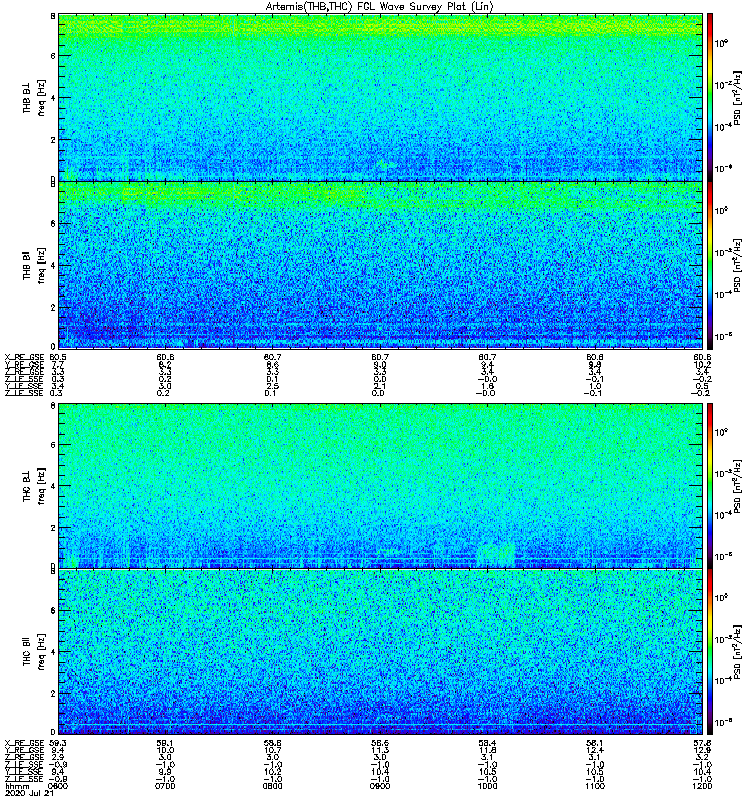
Task: Click the THC Y_RE_GSE value '11.3'
Action: (x=380, y=751)
